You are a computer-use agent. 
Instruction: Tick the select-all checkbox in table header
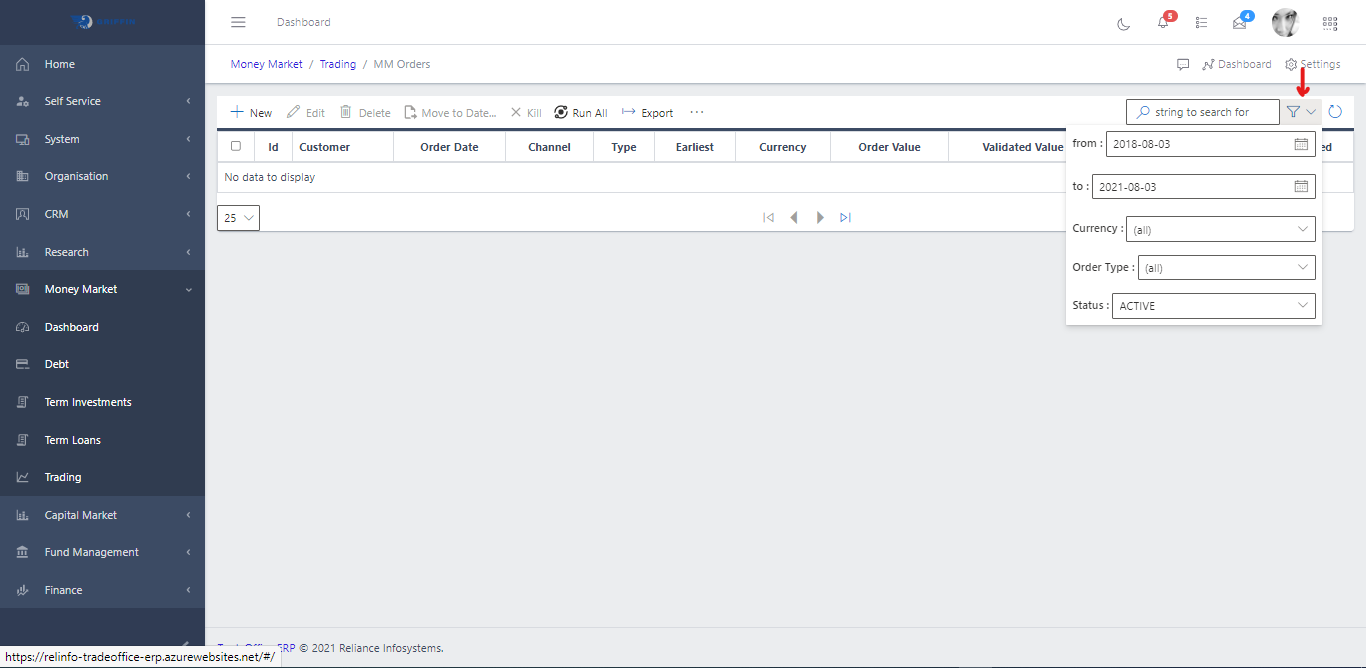[236, 146]
